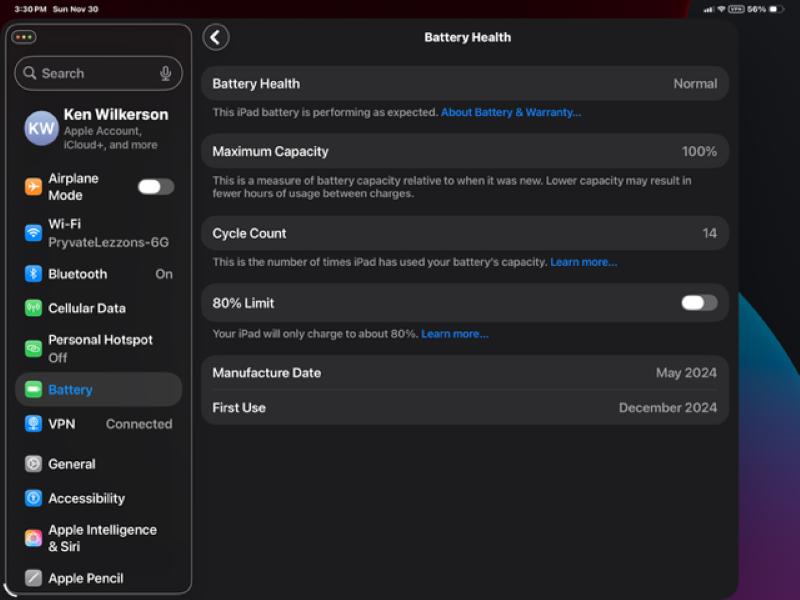This screenshot has height=600, width=800.
Task: Open About Battery & Warranty link
Action: click(x=511, y=113)
